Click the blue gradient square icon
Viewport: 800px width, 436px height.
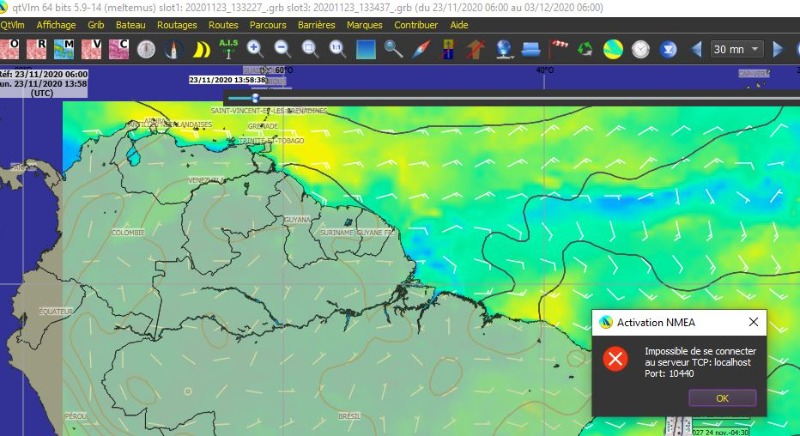[366, 49]
